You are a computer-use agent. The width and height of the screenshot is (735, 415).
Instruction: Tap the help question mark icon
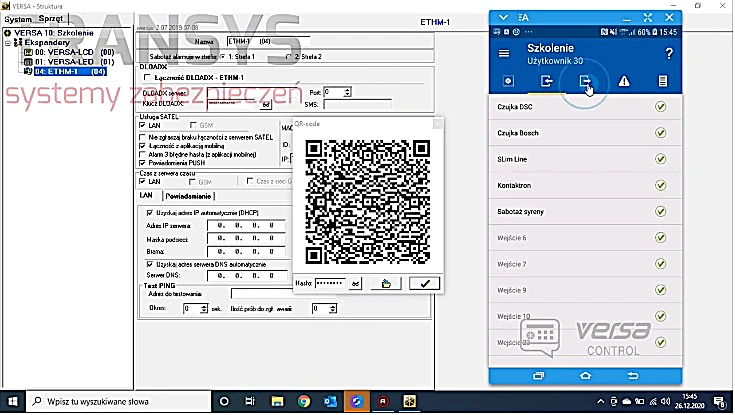point(669,53)
